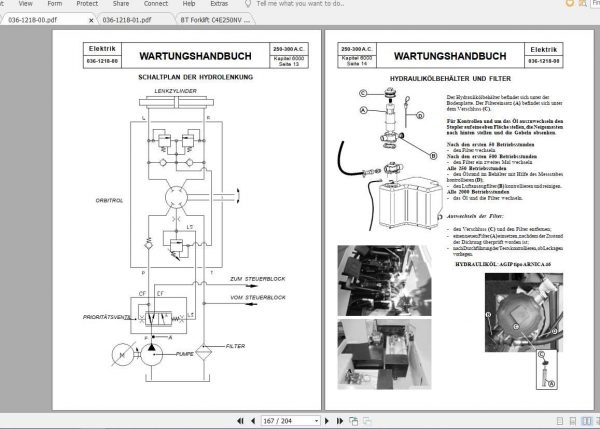
Task: Open the Extras menu
Action: coord(219,3)
